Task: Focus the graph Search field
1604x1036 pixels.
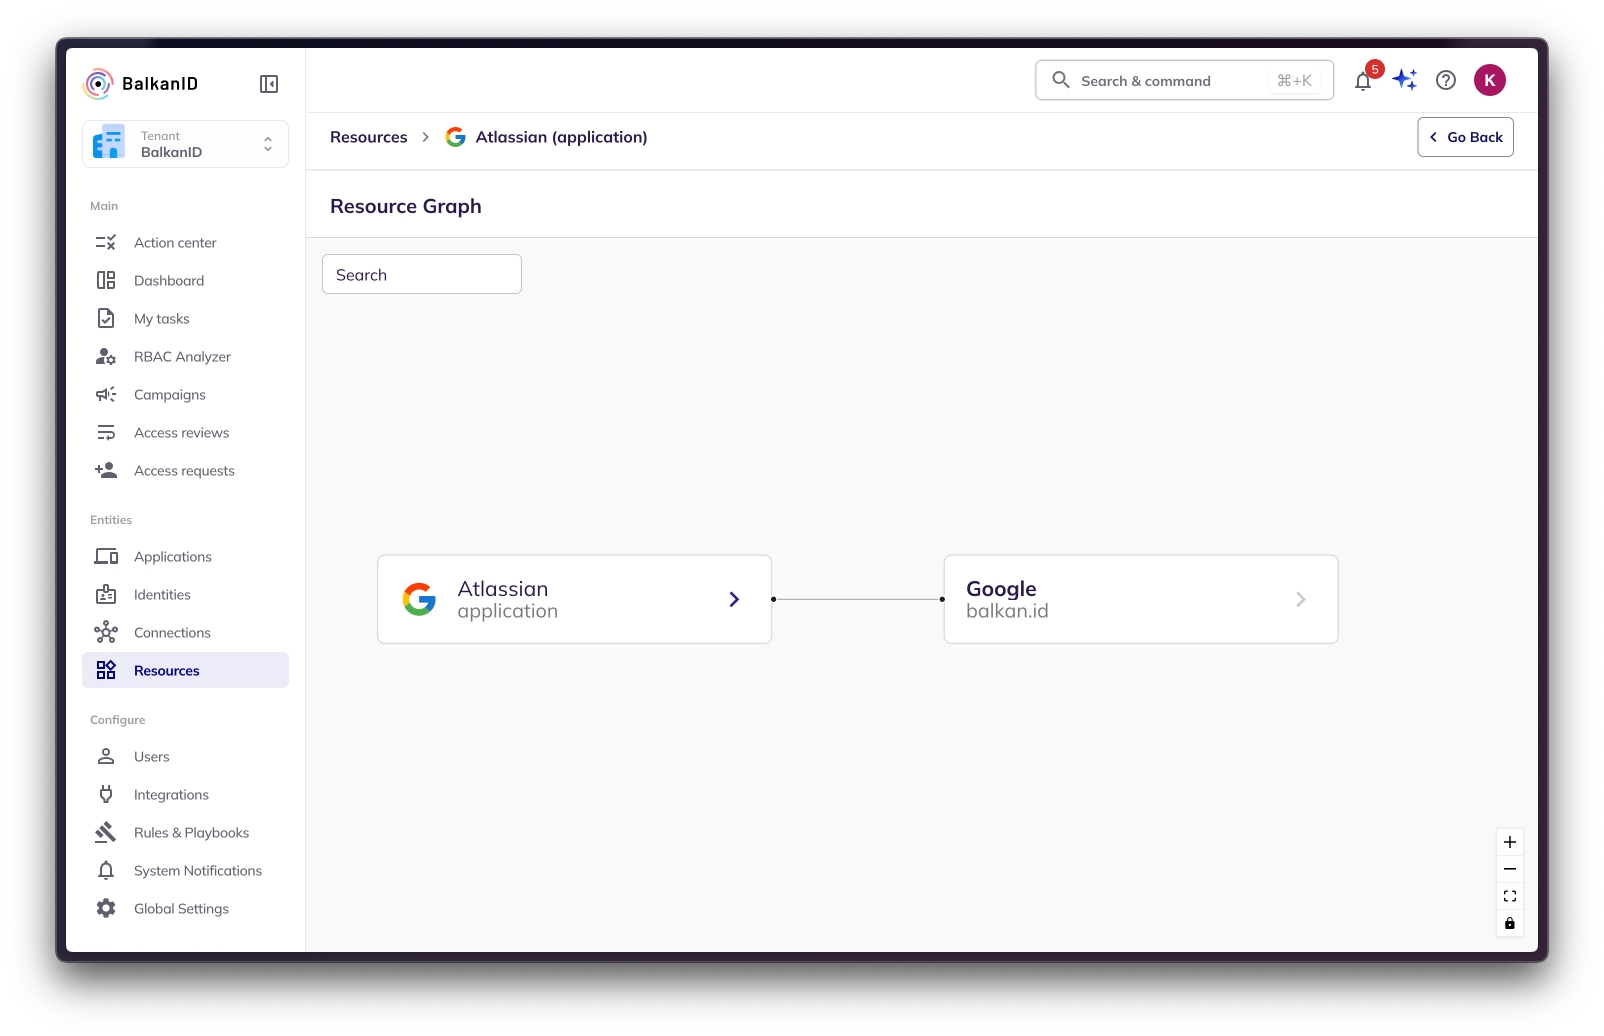Action: 421,275
